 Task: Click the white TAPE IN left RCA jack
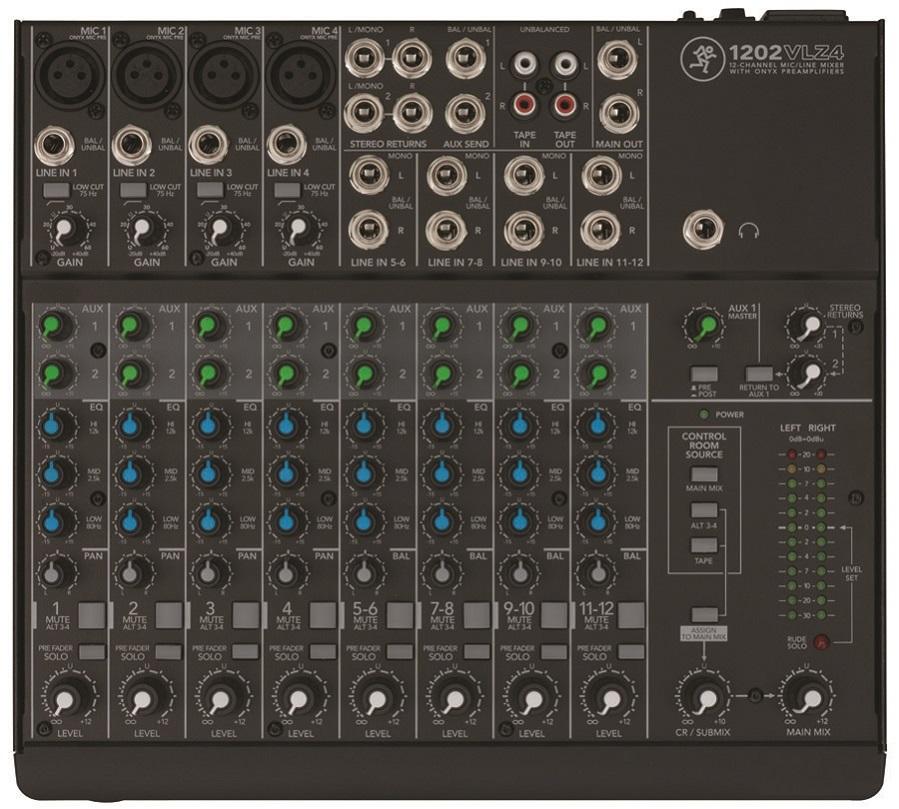(524, 64)
